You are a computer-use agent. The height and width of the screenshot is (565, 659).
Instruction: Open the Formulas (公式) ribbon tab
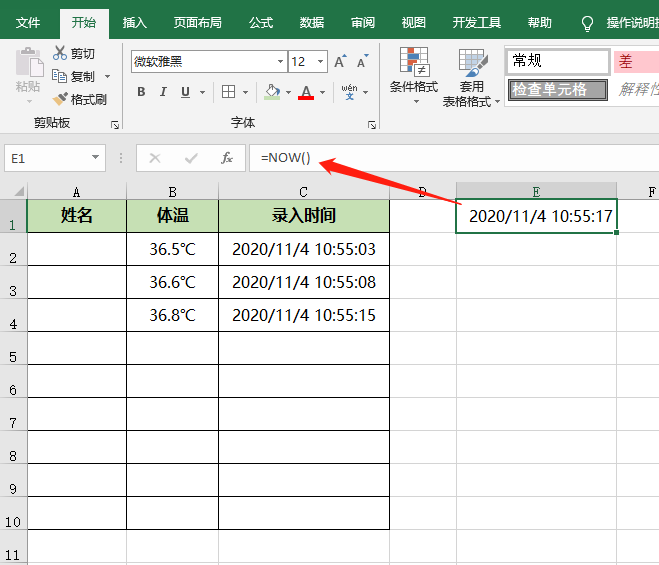[x=261, y=22]
